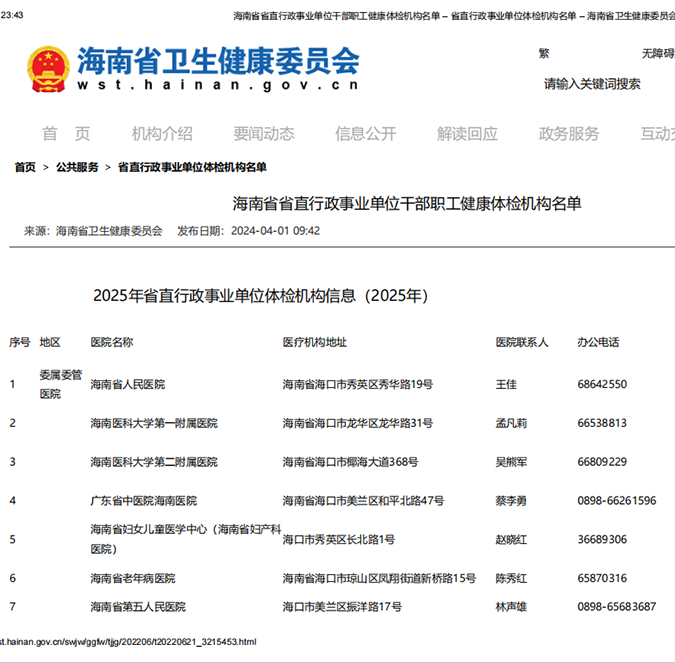Image resolution: width=675 pixels, height=663 pixels.
Task: Click the contact name 赵晓红
Action: [511, 539]
